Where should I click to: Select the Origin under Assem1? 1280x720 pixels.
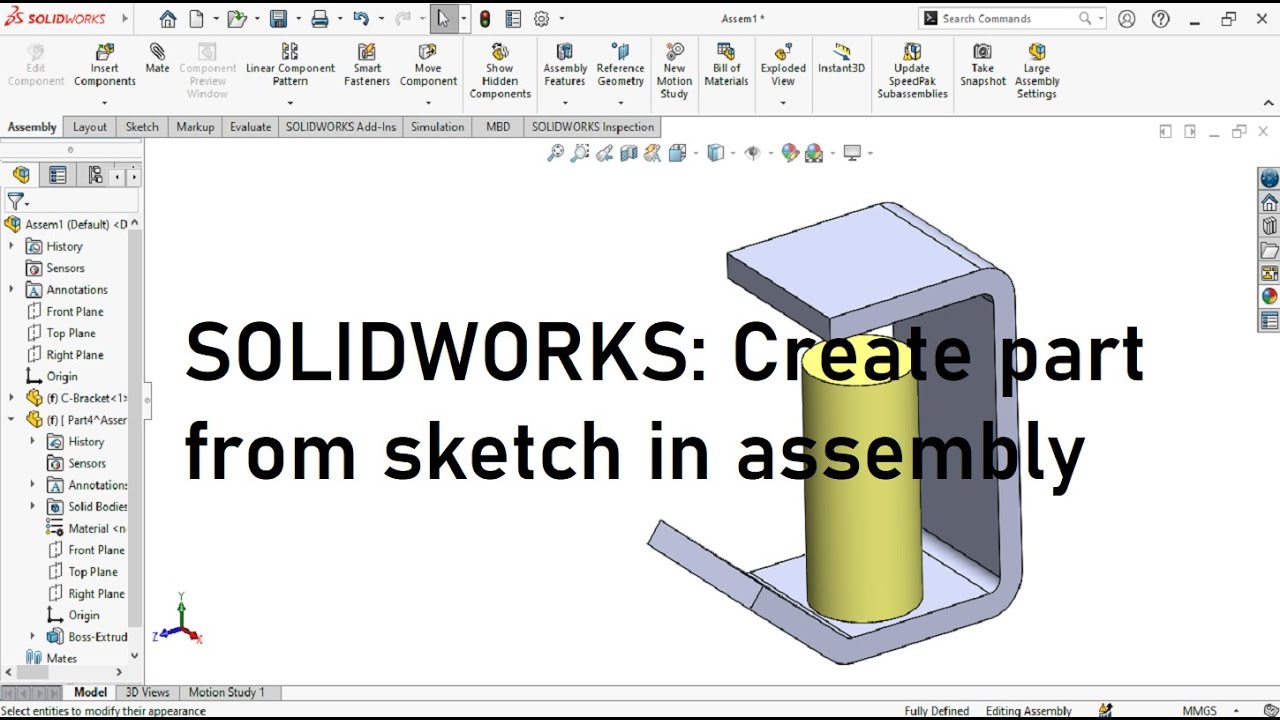[51, 376]
